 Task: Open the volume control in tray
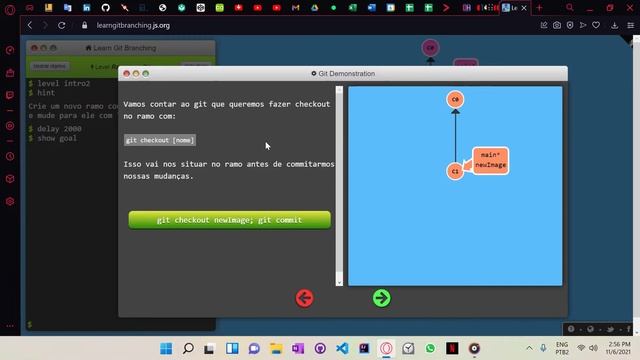[593, 348]
